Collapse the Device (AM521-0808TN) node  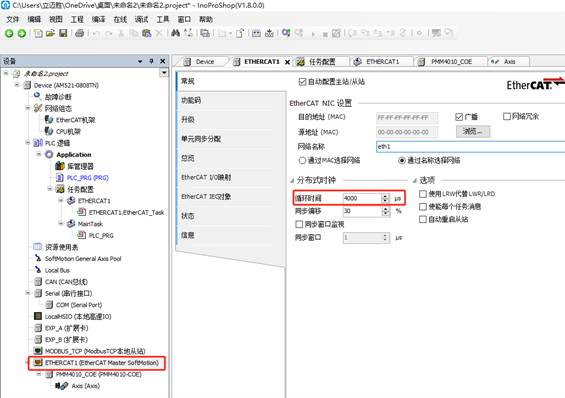click(x=17, y=85)
